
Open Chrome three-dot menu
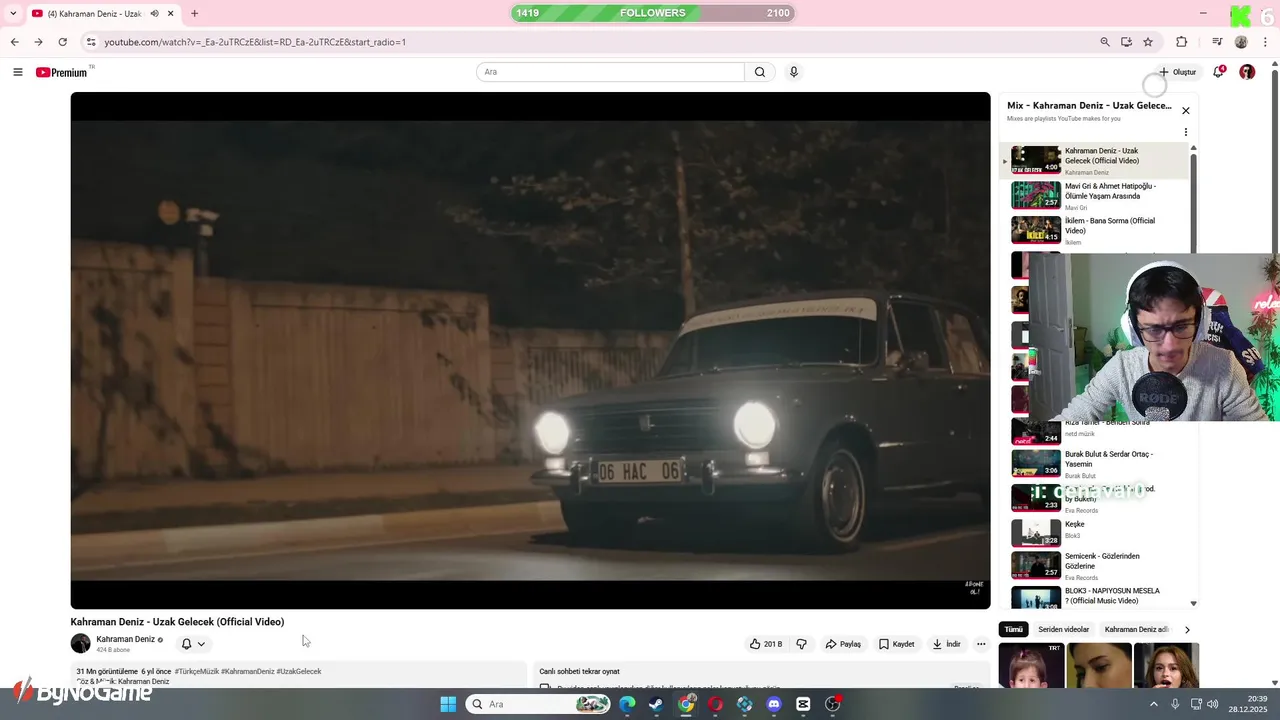tap(1266, 42)
